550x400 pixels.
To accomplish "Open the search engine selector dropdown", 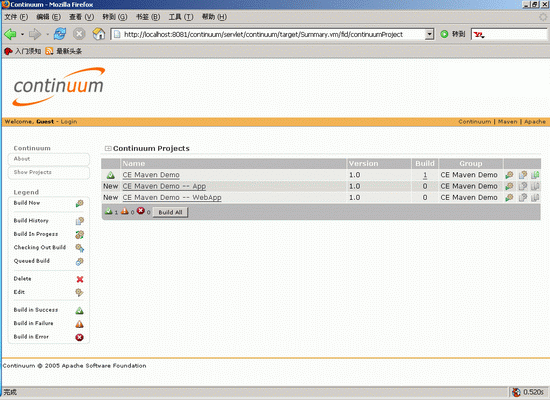I will click(x=479, y=34).
